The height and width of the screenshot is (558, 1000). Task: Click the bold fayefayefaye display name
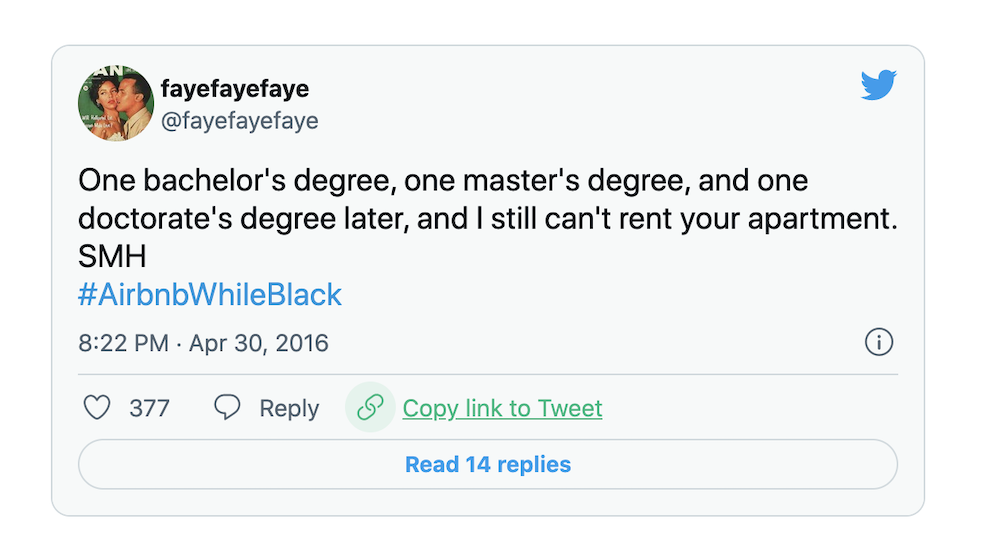[235, 89]
